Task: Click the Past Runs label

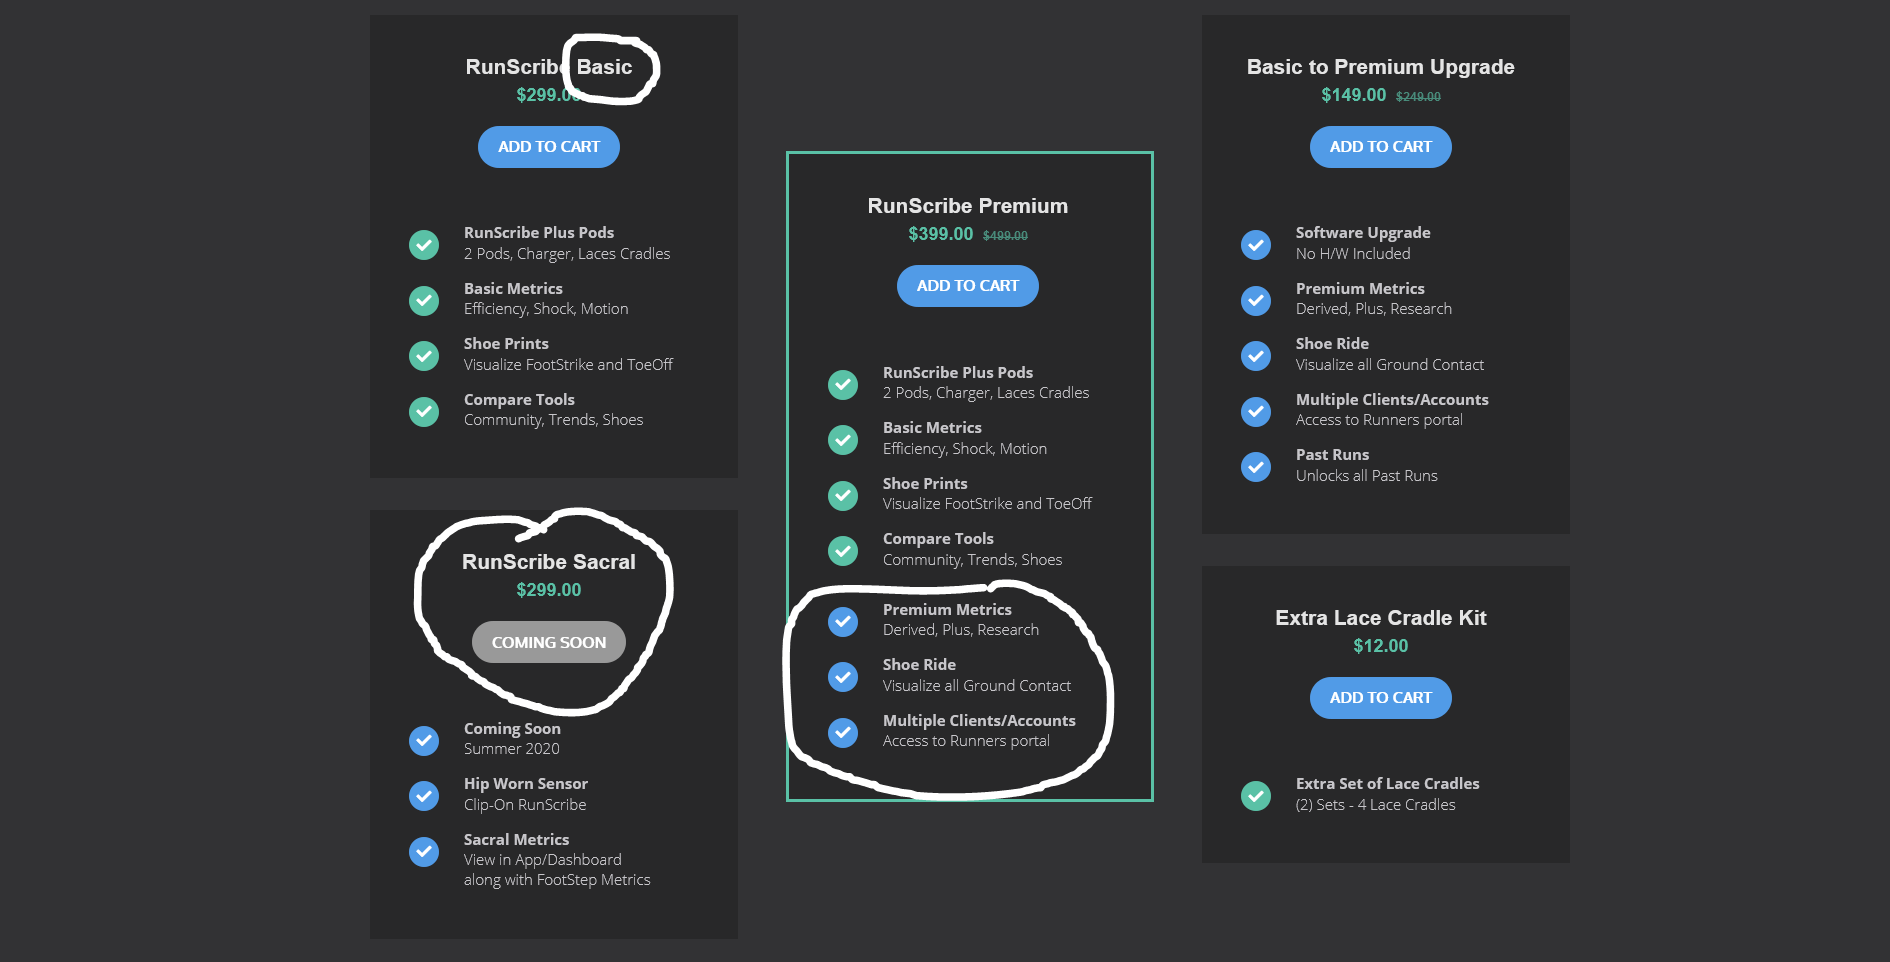Action: click(1333, 455)
